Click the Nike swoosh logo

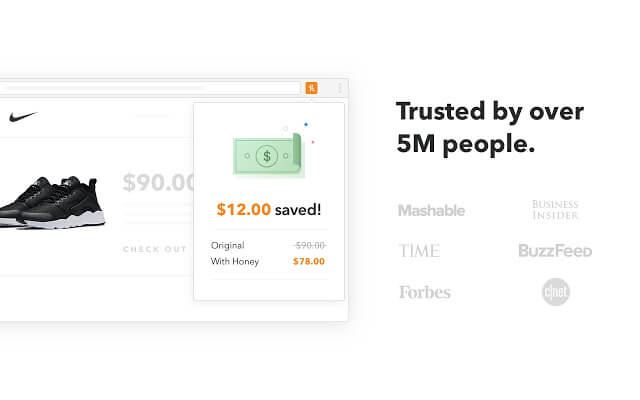pyautogui.click(x=23, y=117)
